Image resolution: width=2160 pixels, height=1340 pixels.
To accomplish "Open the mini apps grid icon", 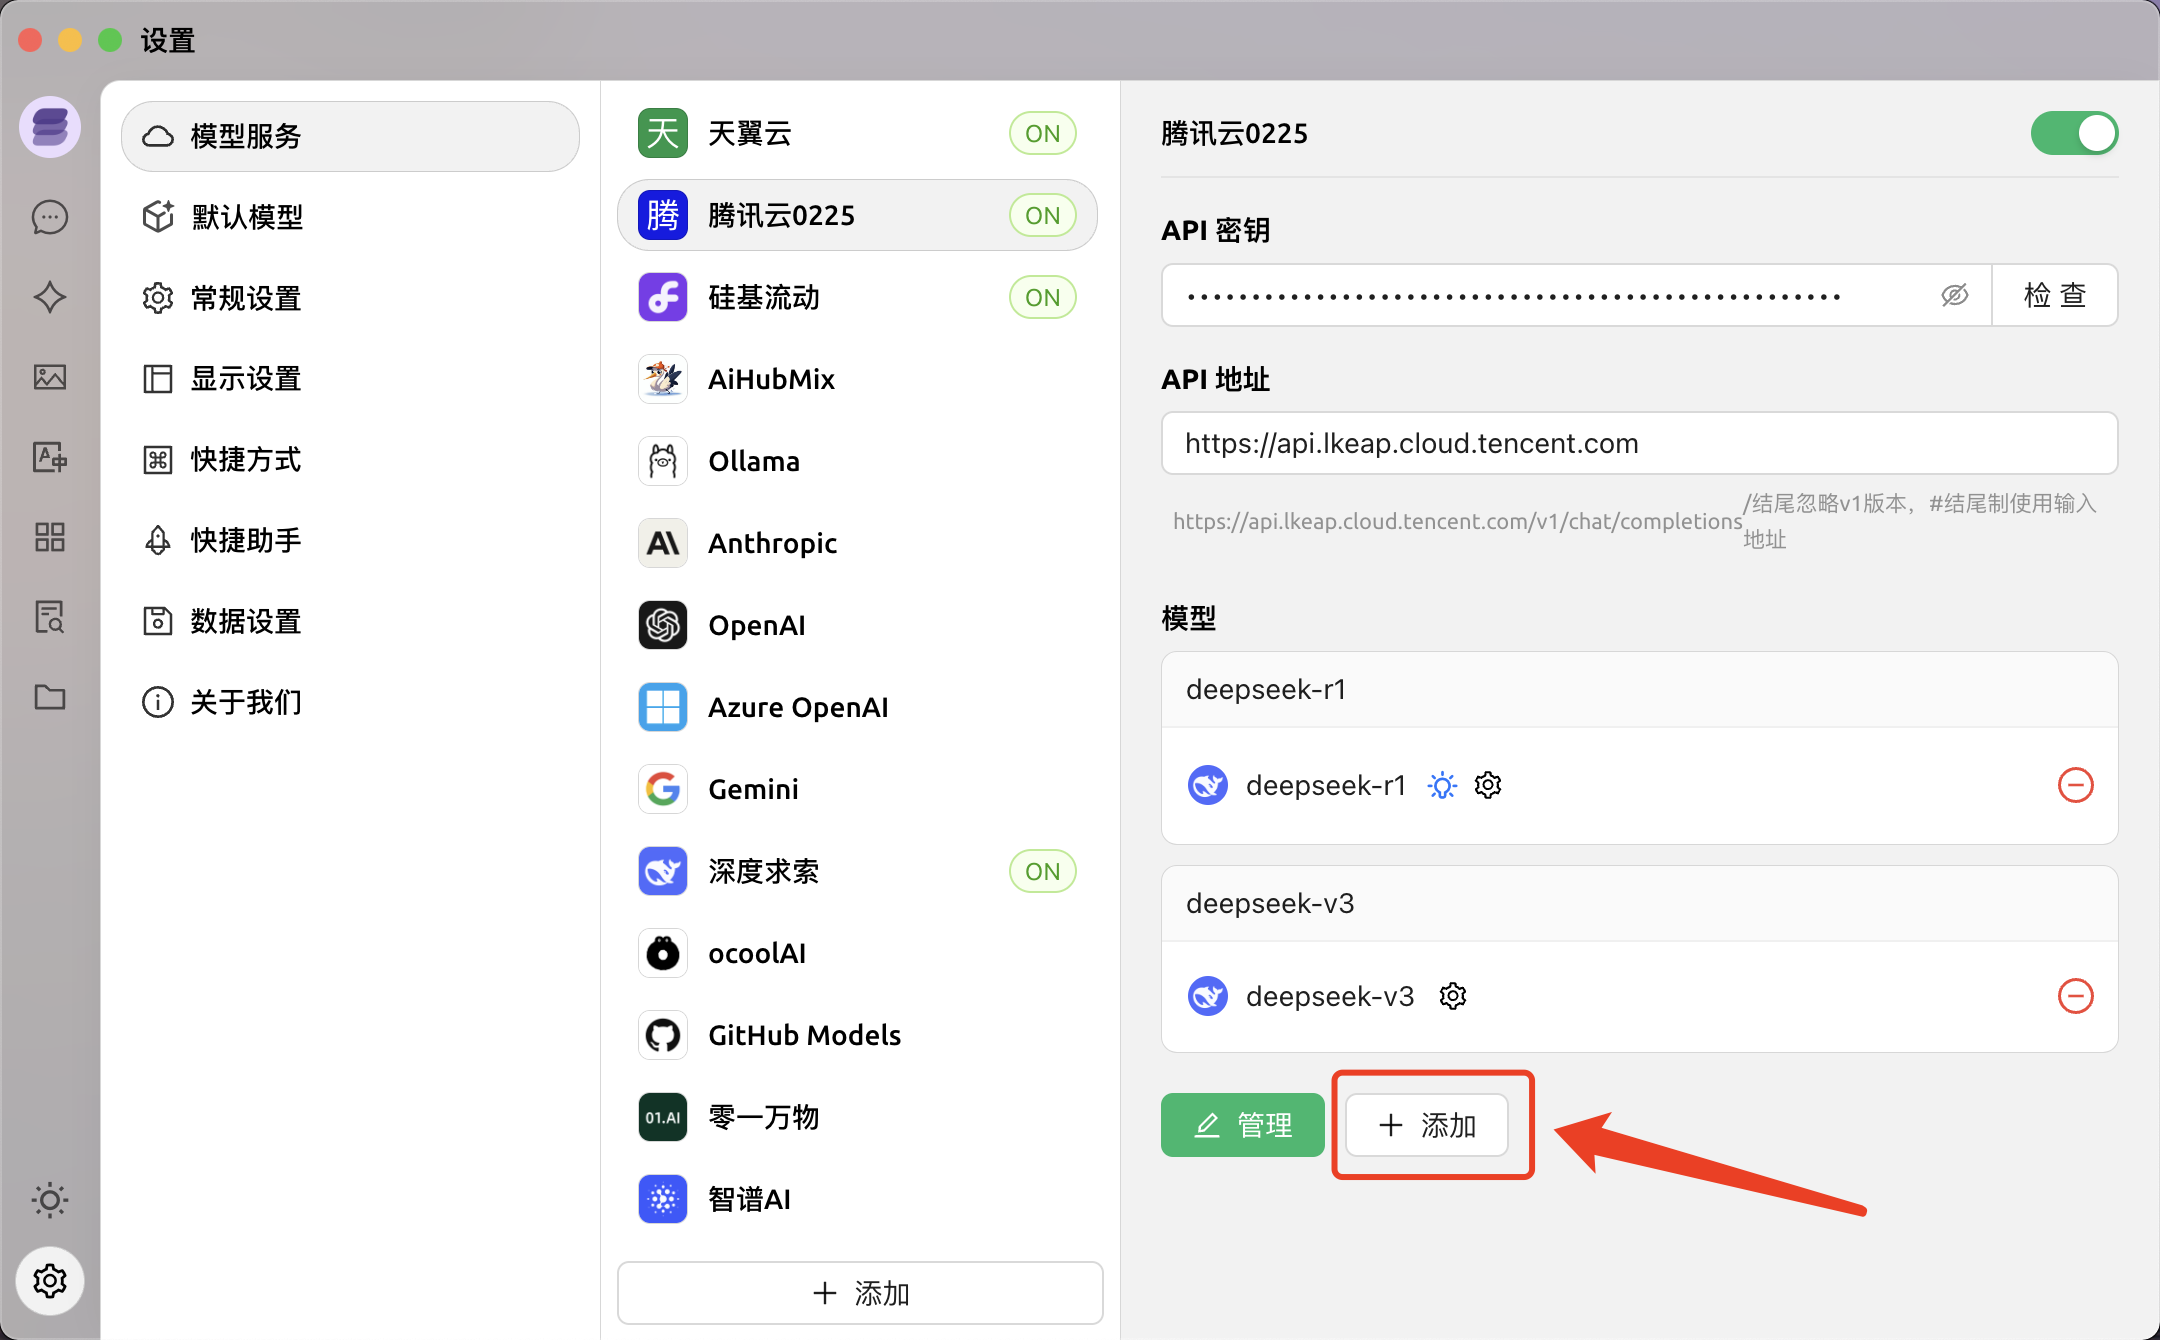I will (50, 537).
